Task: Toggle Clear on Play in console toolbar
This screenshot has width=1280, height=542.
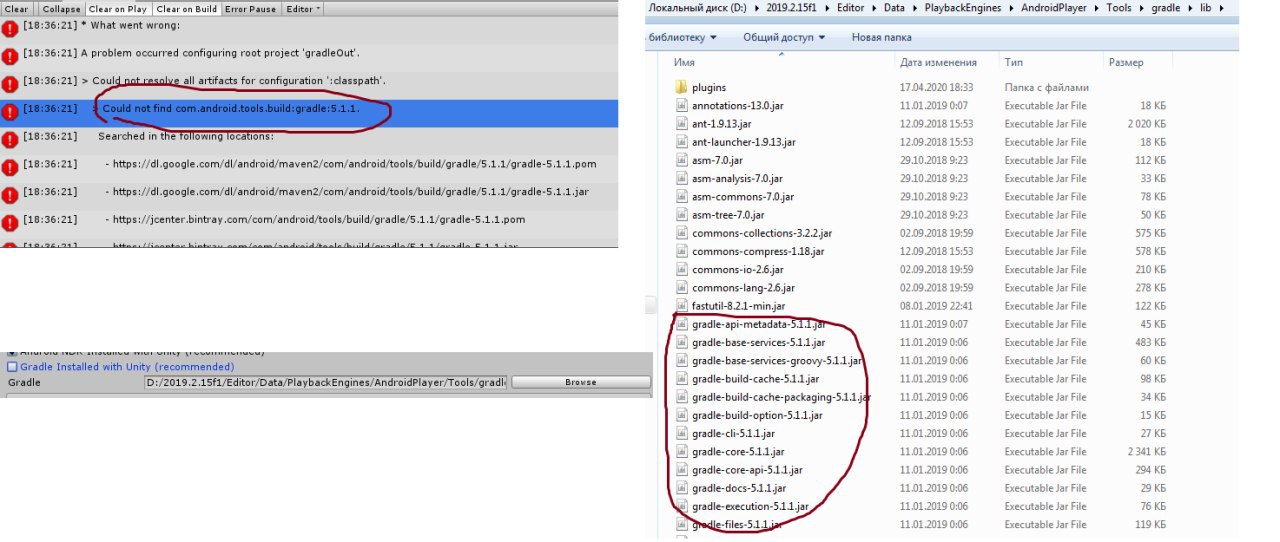Action: pyautogui.click(x=118, y=9)
